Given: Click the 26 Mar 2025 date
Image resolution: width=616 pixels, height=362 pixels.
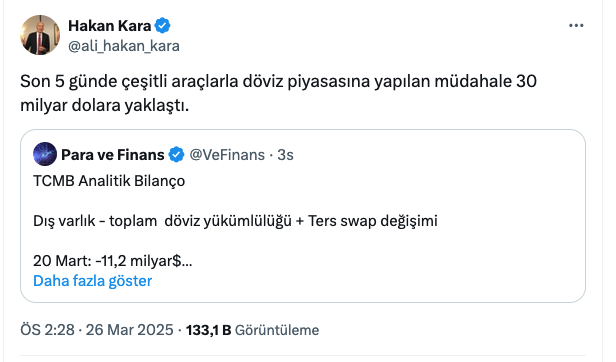Looking at the screenshot, I should (129, 330).
